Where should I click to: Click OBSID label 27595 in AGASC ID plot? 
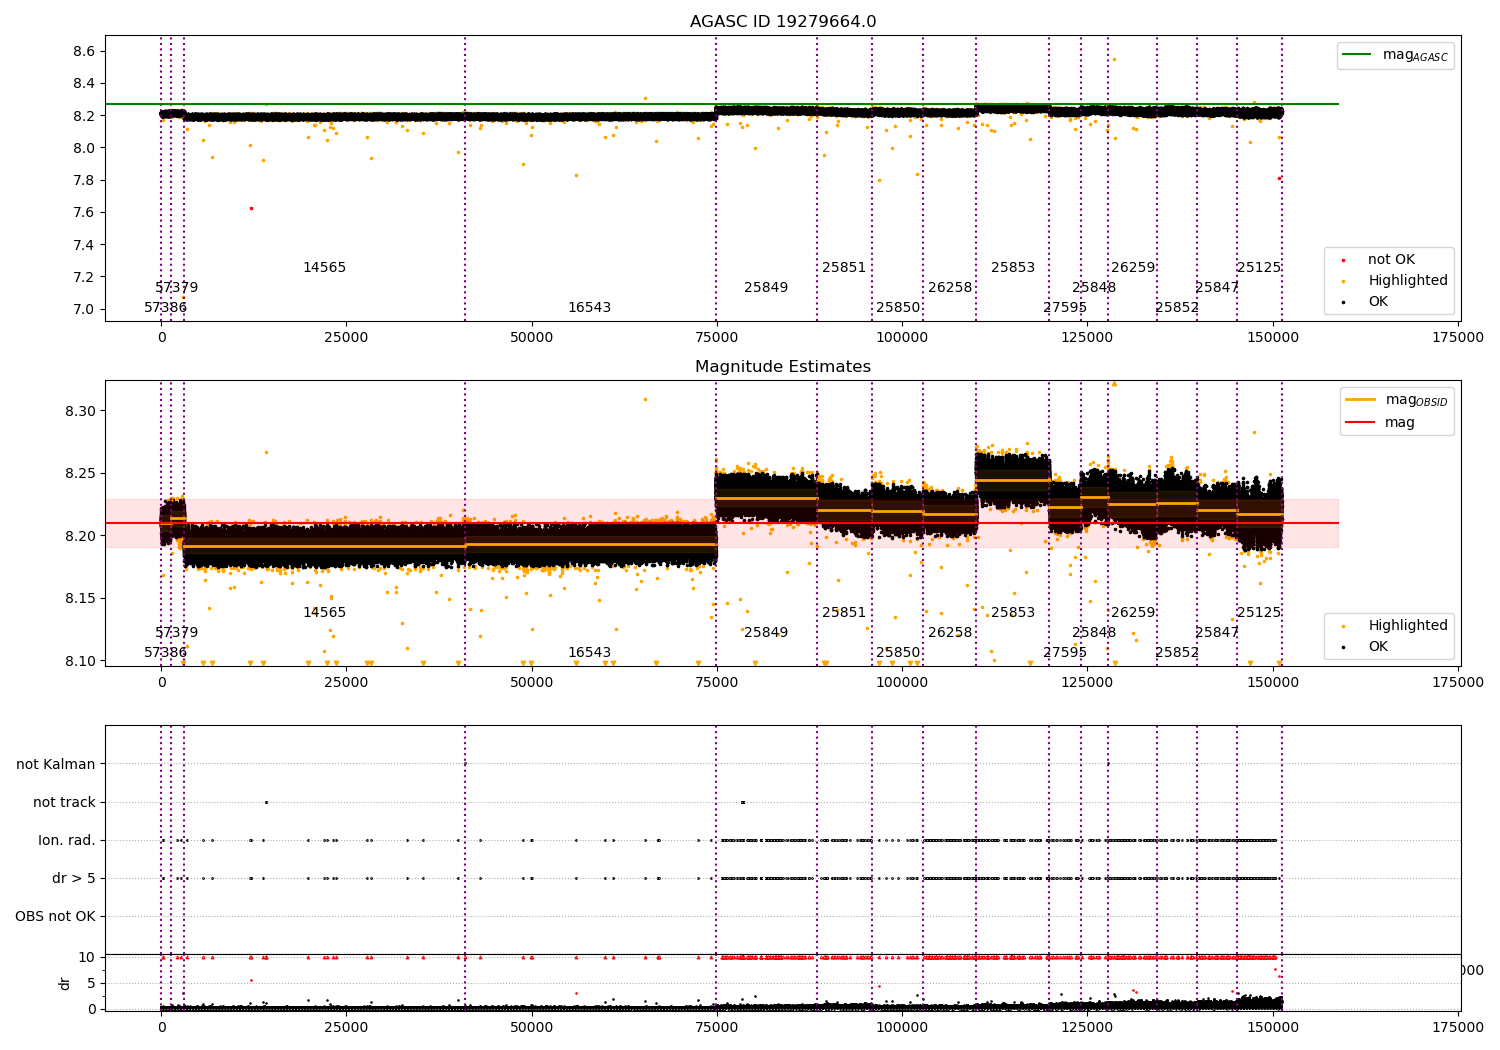pos(1065,307)
